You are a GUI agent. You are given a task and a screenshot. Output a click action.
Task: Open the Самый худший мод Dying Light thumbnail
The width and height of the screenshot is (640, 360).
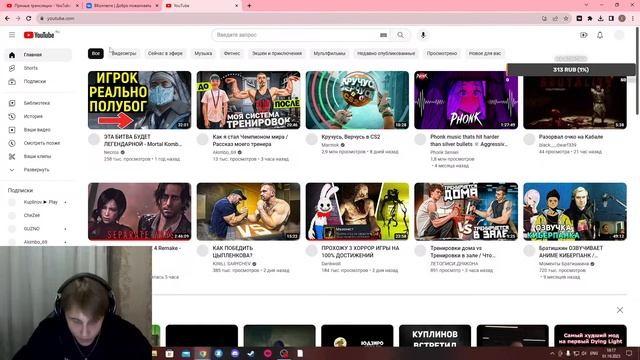tap(590, 336)
